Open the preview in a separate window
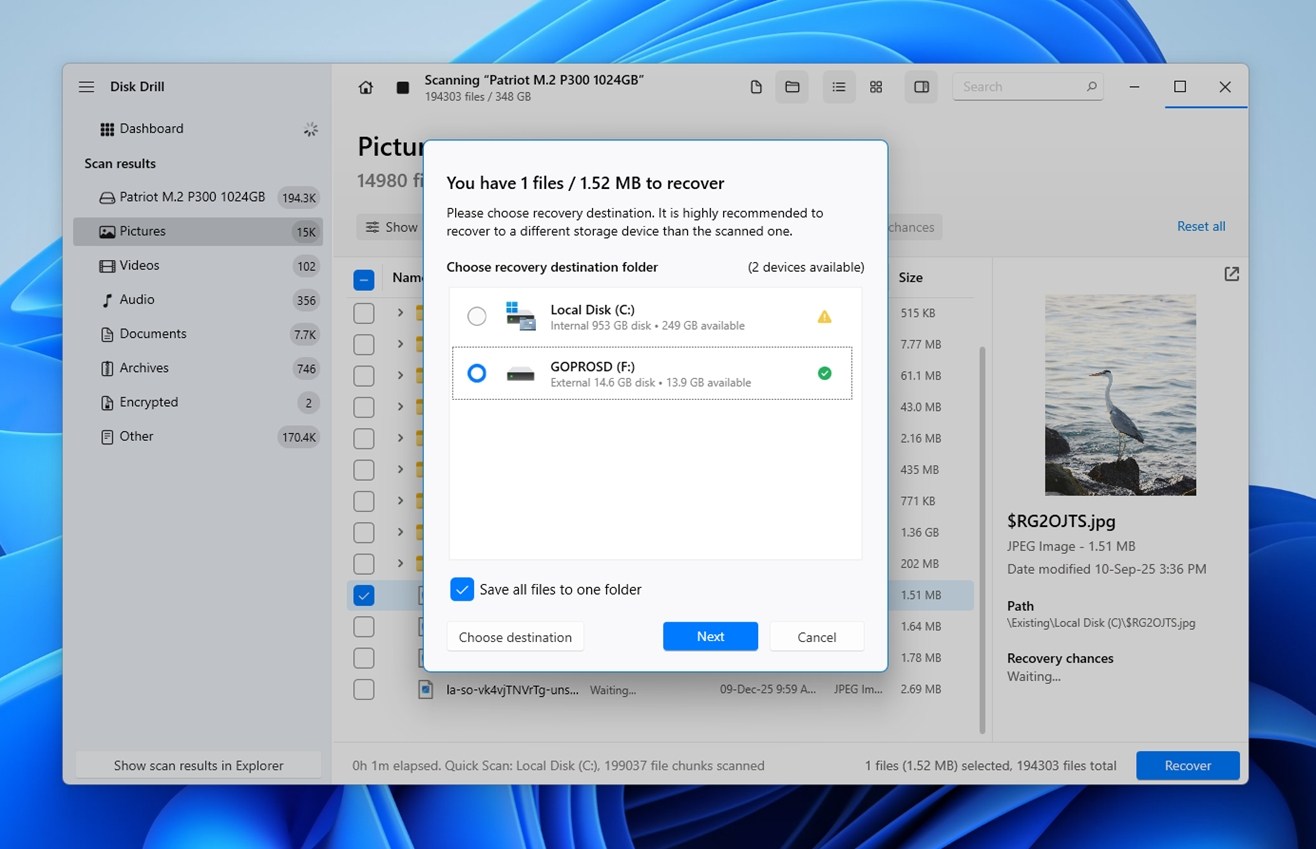Screen dimensions: 1316x849 pyautogui.click(x=1232, y=274)
